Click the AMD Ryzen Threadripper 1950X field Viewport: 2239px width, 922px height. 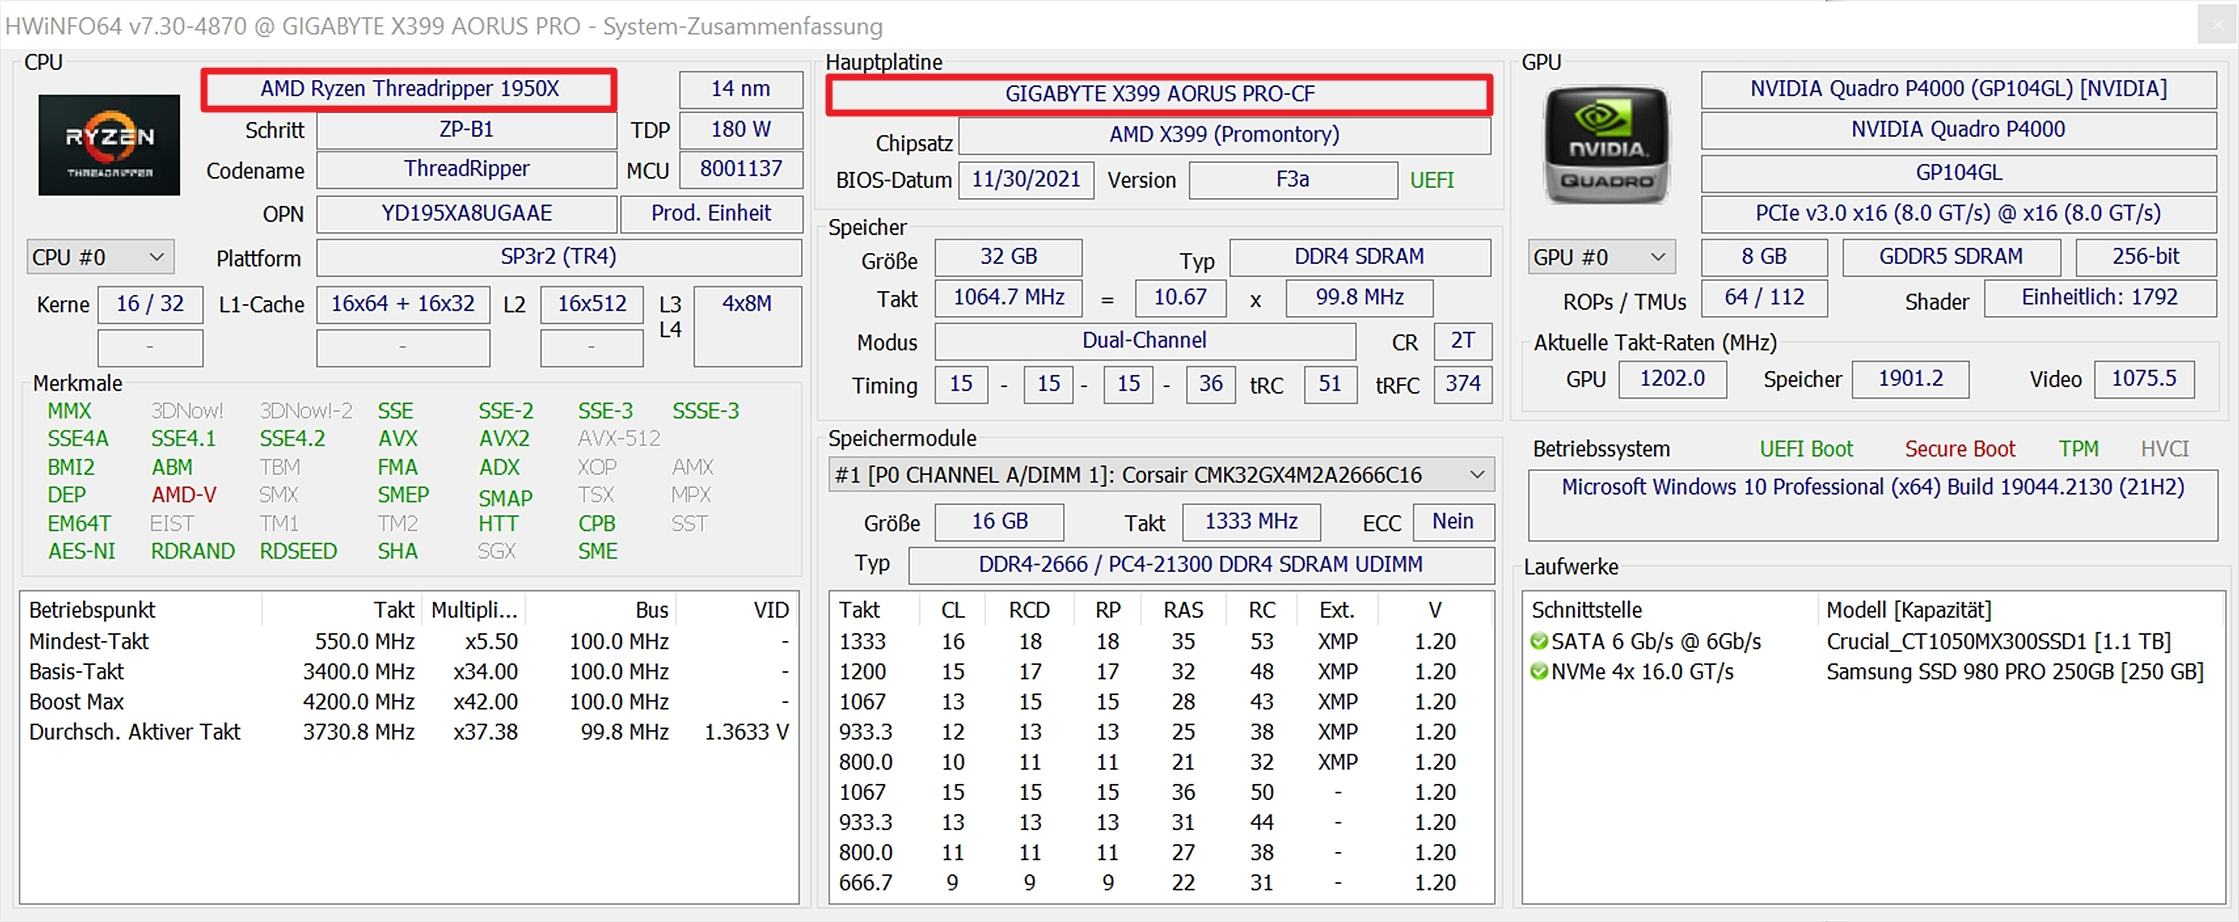409,89
